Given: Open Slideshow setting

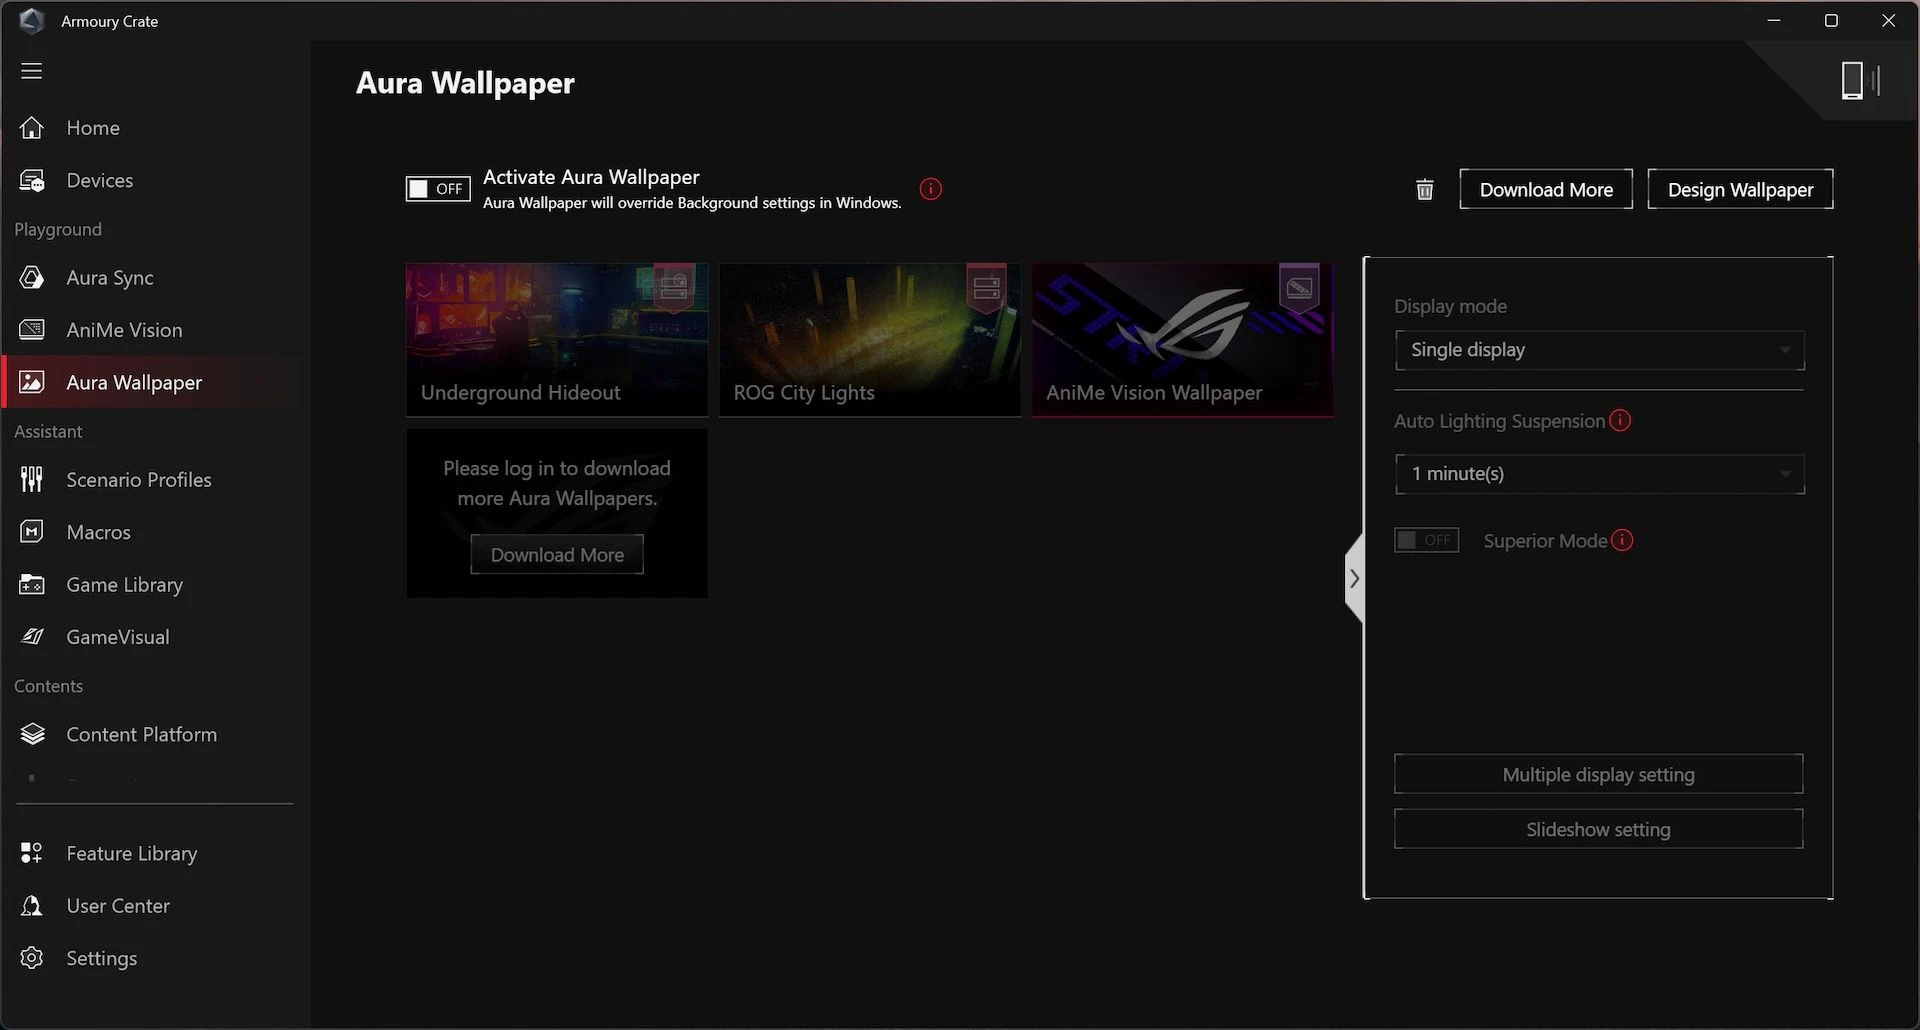Looking at the screenshot, I should (1599, 830).
